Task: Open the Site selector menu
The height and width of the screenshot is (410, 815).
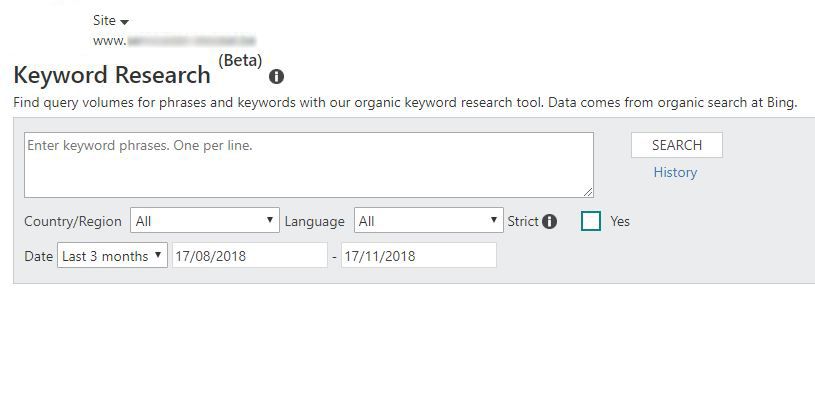Action: (x=111, y=21)
